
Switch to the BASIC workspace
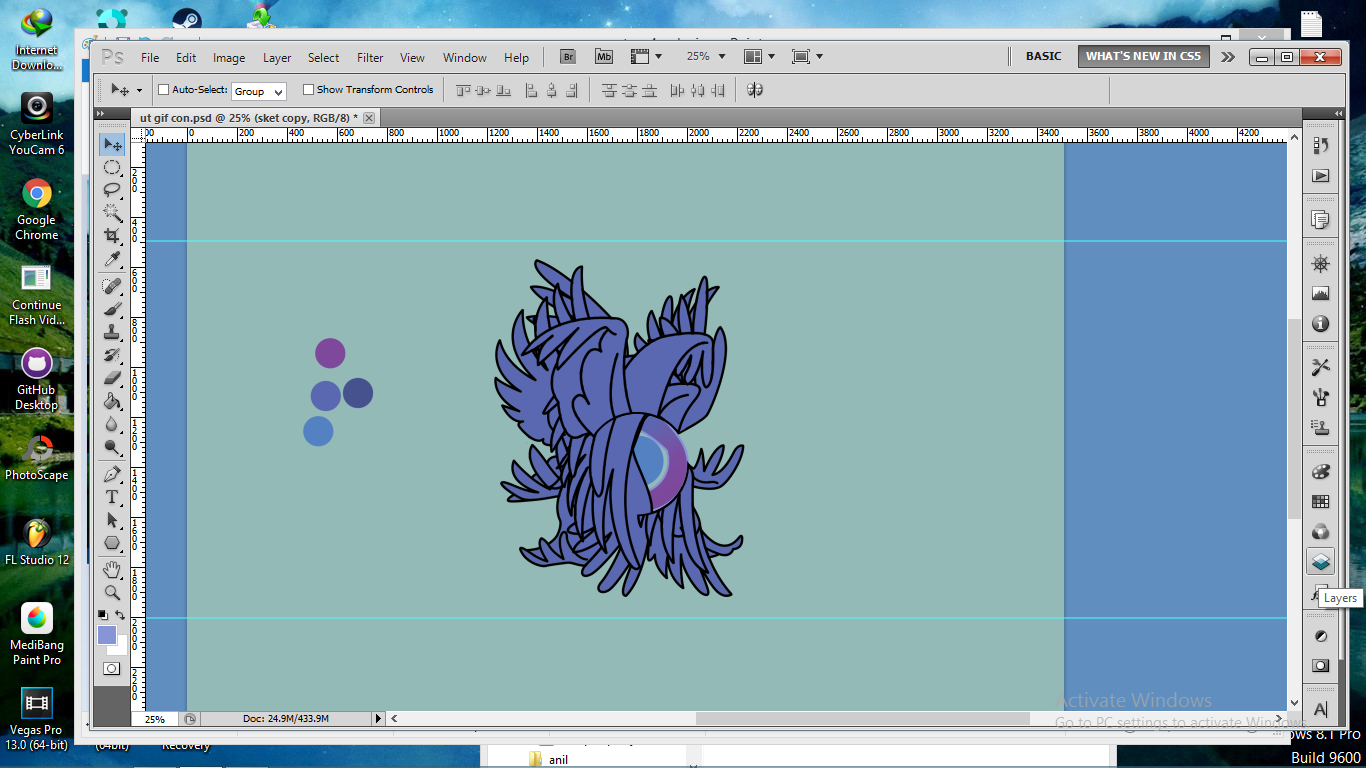[1043, 57]
